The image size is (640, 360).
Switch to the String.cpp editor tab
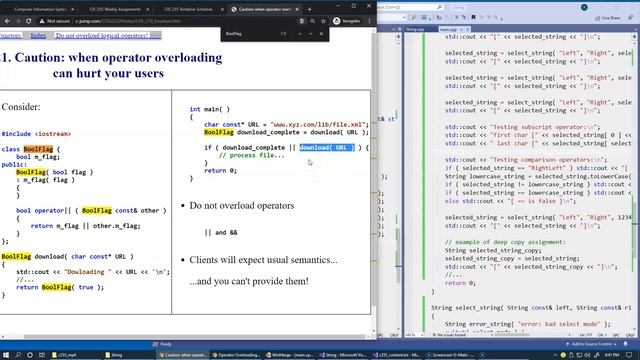tap(414, 29)
